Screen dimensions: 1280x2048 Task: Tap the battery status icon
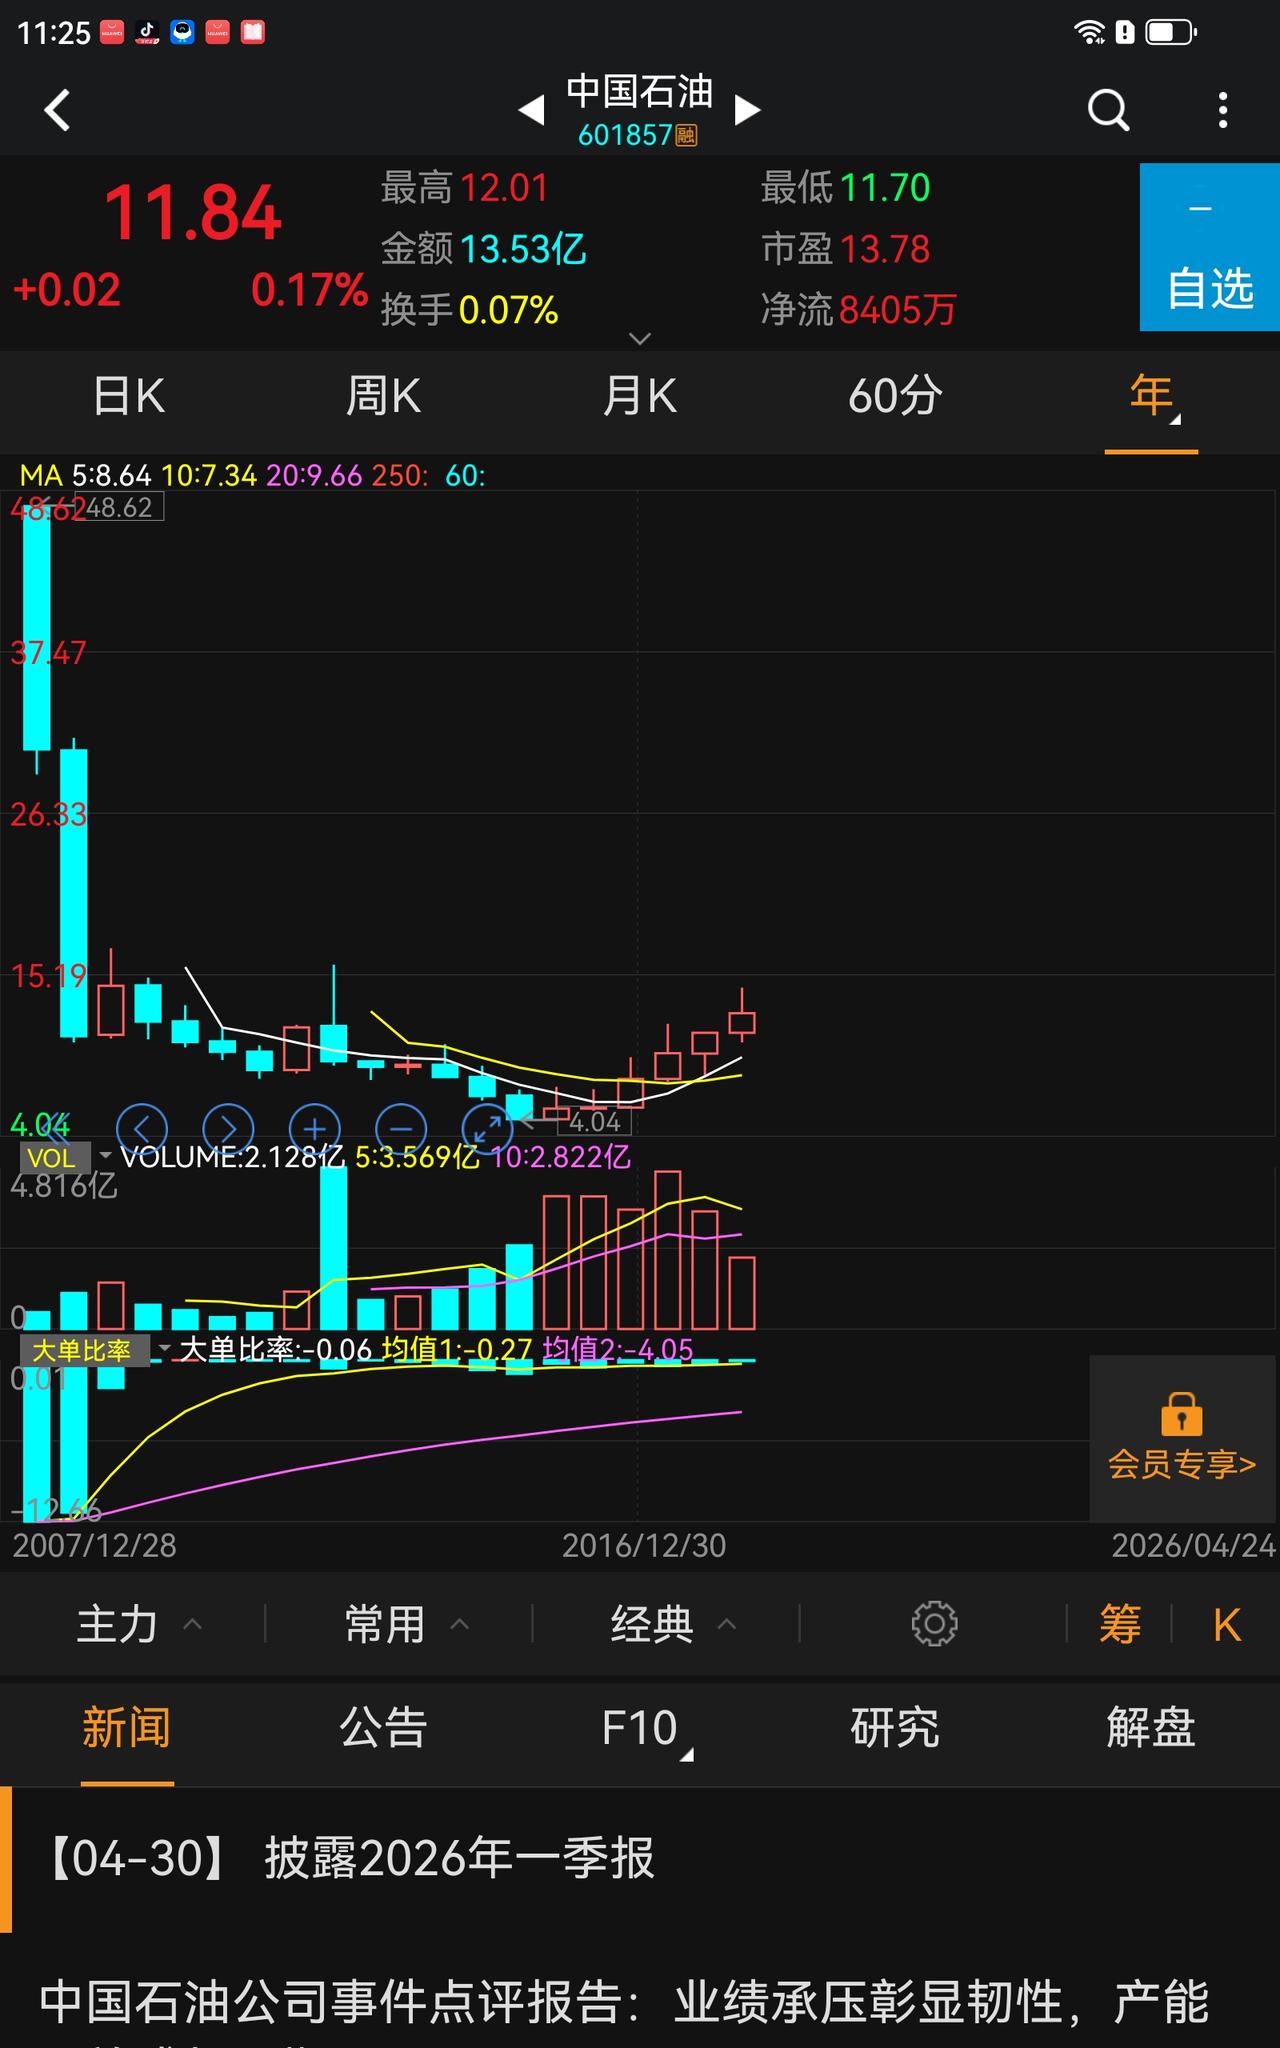(x=1170, y=32)
